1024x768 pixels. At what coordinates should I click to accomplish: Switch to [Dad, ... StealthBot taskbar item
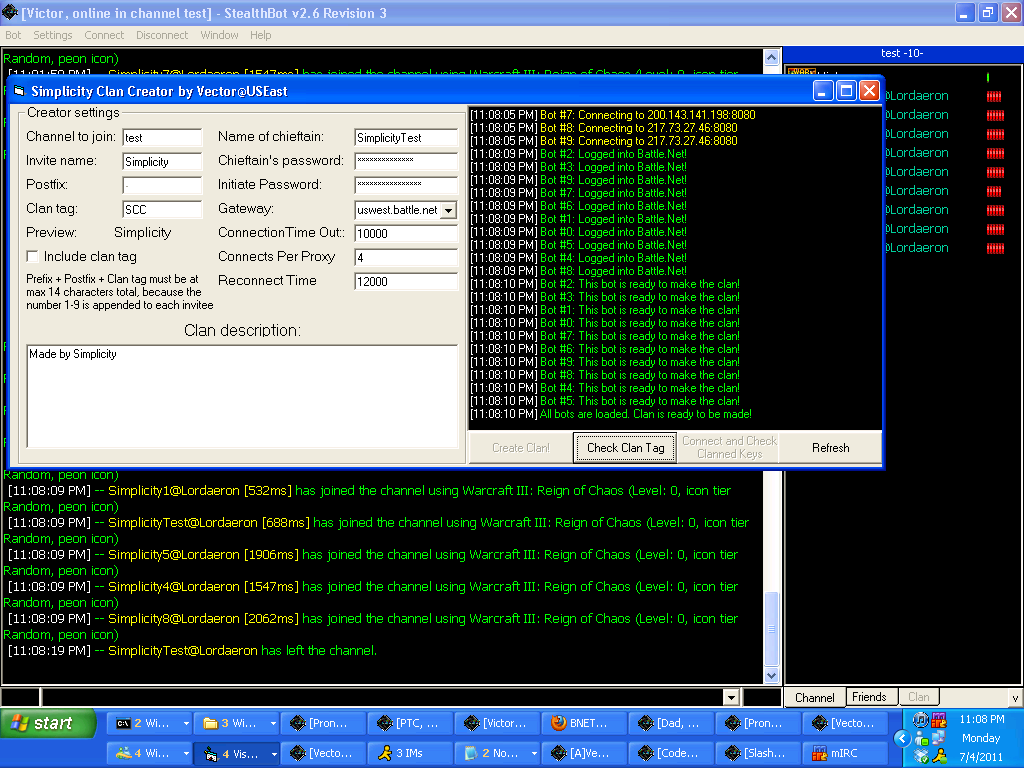point(671,723)
